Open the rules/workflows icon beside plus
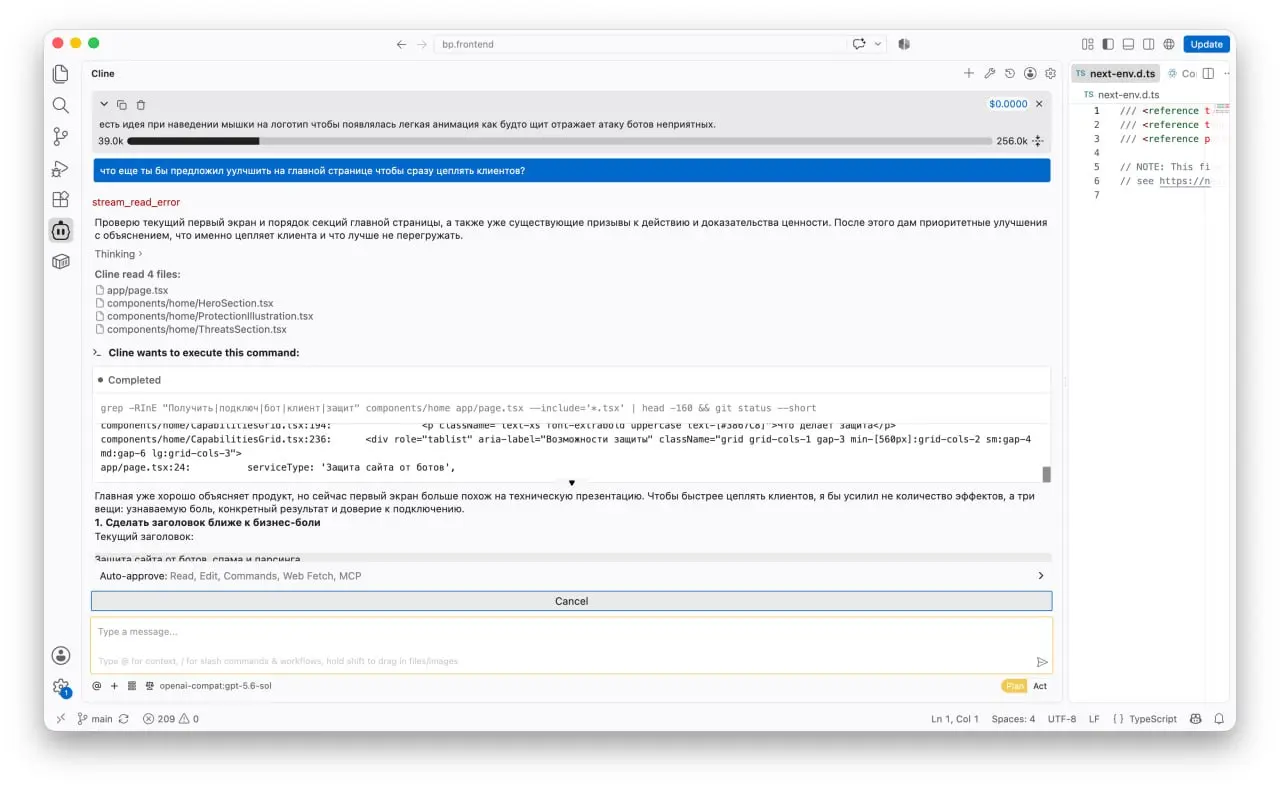 [x=132, y=686]
